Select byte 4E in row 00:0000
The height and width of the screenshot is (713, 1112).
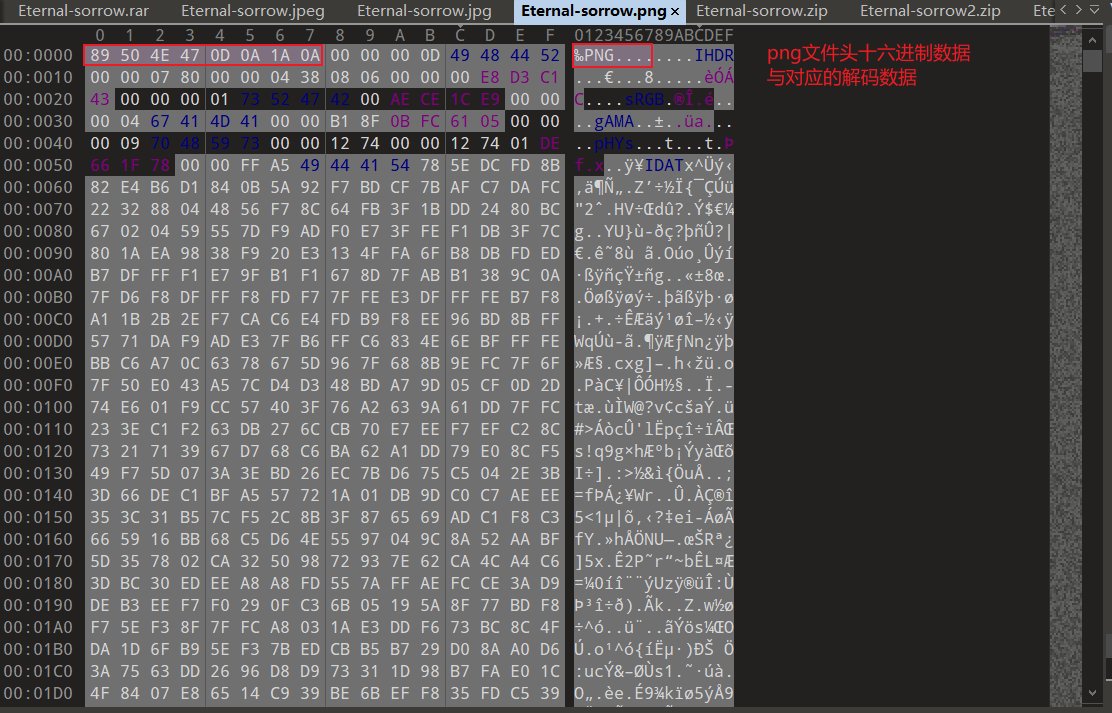[160, 55]
